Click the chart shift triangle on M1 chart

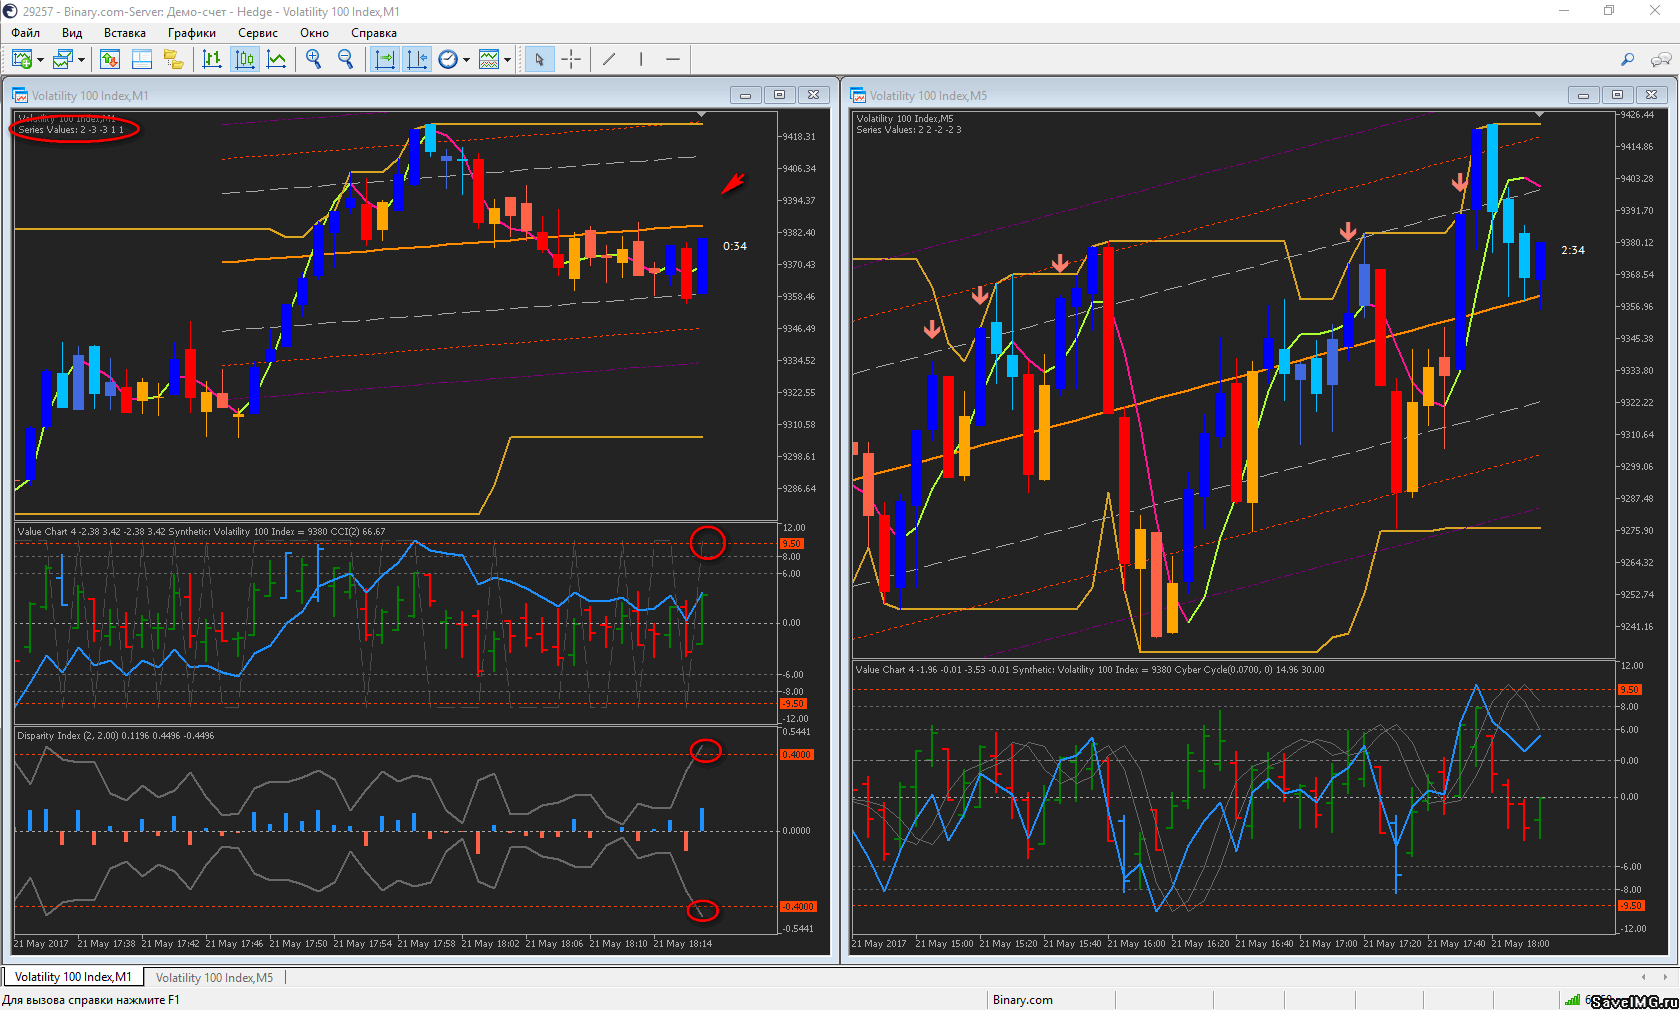pyautogui.click(x=702, y=115)
